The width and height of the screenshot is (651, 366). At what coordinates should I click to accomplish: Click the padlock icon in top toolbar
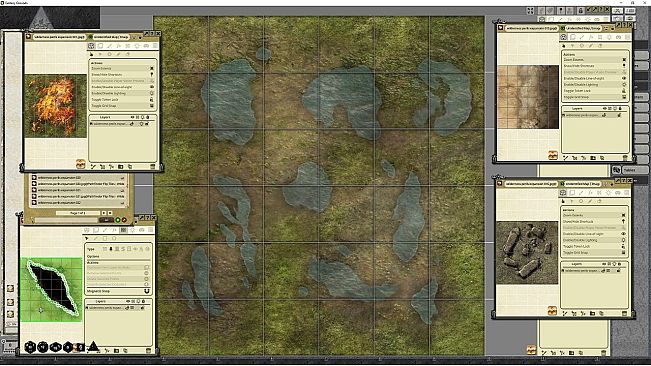pyautogui.click(x=580, y=11)
